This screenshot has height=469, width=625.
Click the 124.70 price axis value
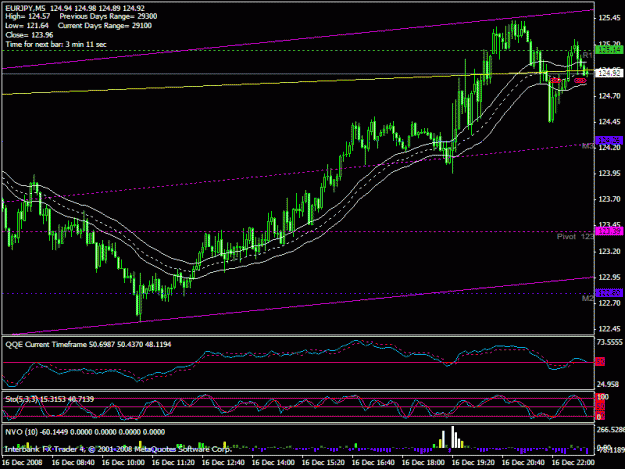609,96
